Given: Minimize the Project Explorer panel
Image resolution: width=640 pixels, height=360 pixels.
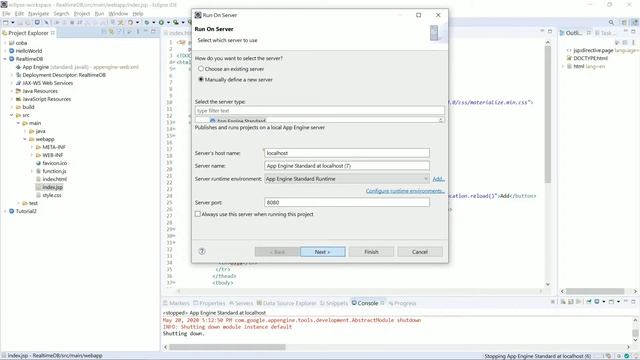Looking at the screenshot, I should (x=146, y=31).
